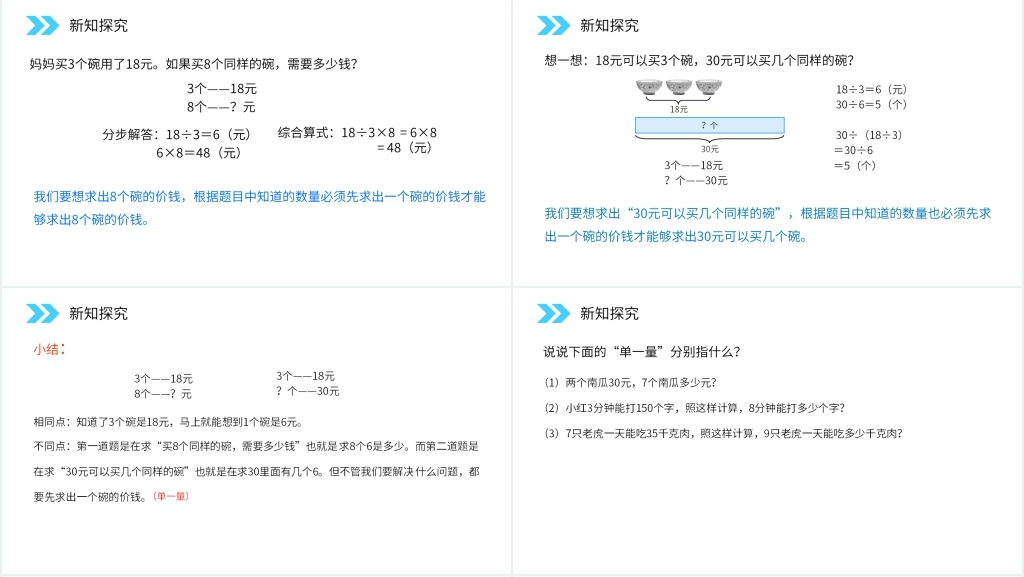Select item (2) 小红3分钟能打150个字
Image resolution: width=1024 pixels, height=577 pixels.
694,408
